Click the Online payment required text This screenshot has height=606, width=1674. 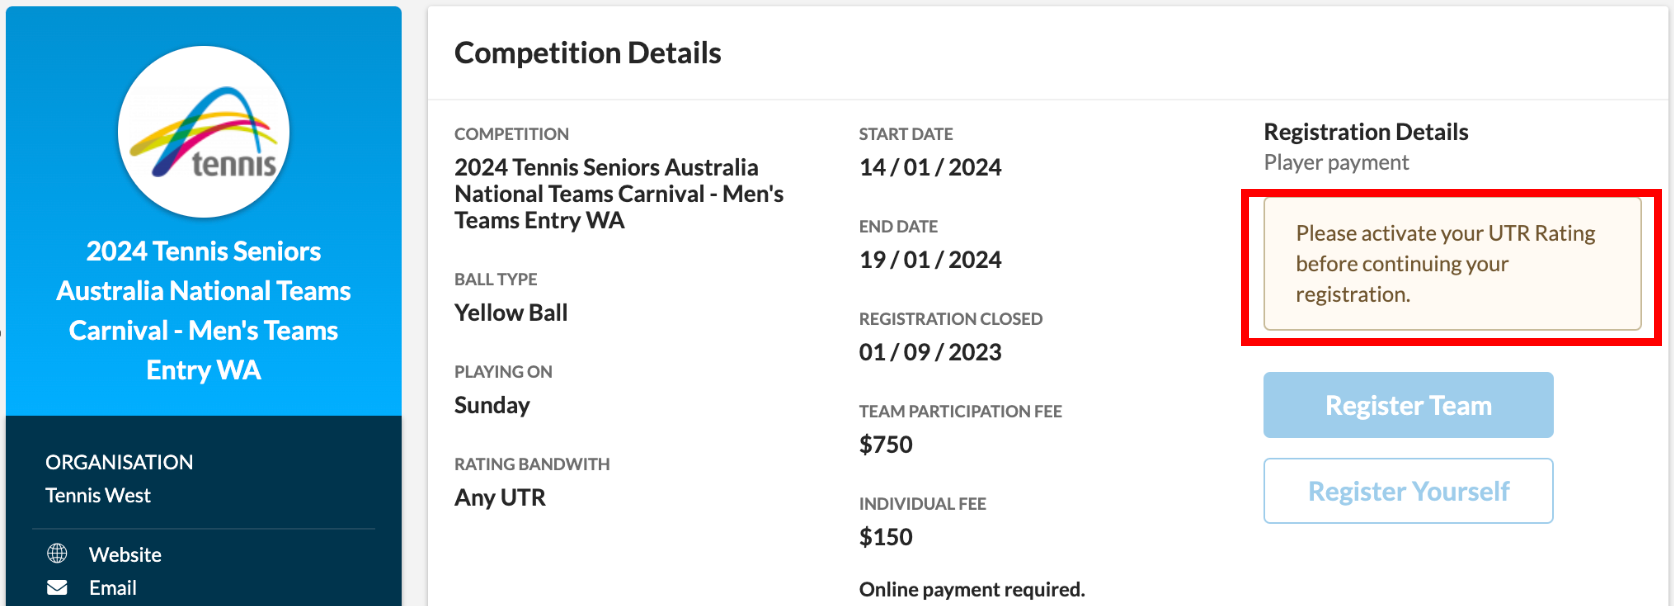[972, 590]
